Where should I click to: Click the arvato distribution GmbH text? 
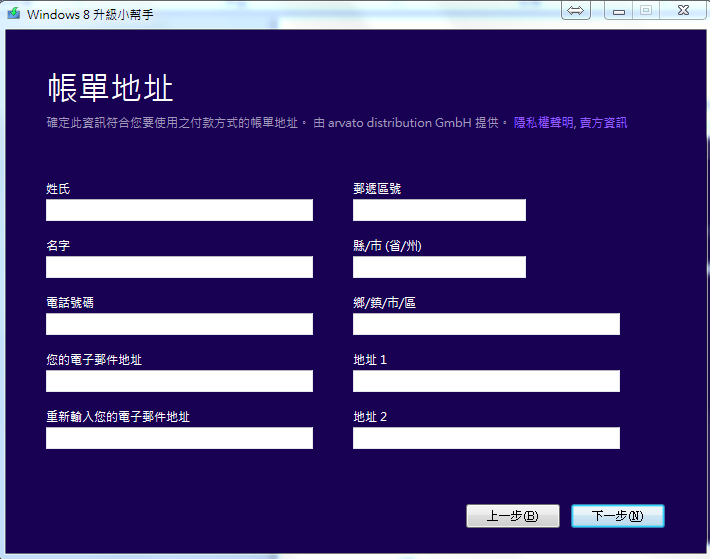point(400,123)
